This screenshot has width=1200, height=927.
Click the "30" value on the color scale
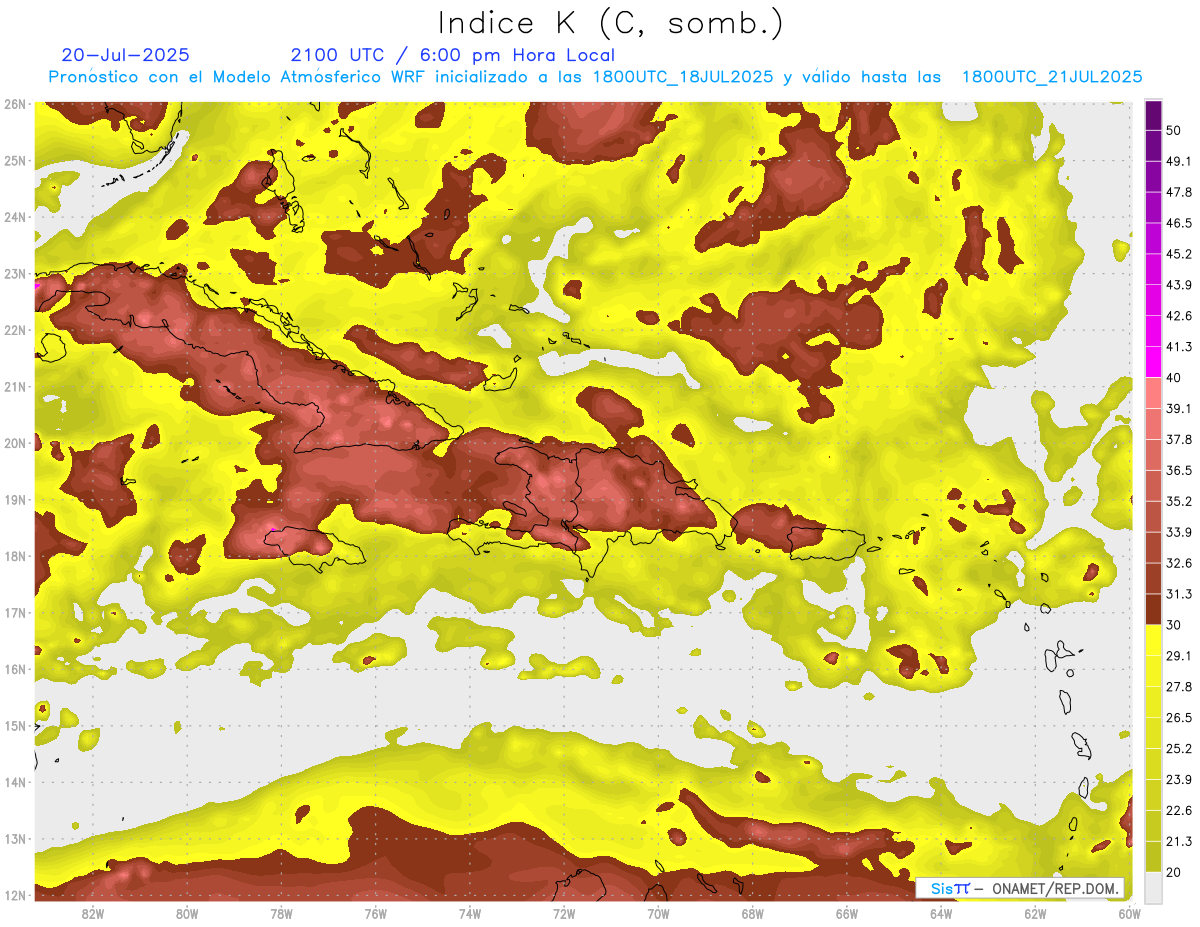tap(1174, 625)
